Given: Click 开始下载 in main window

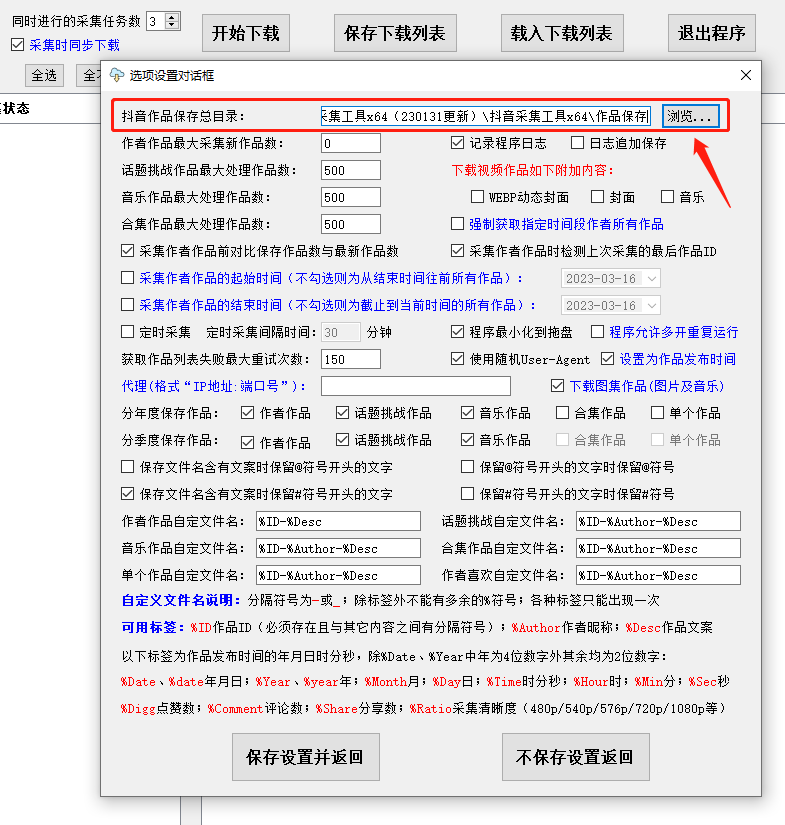Looking at the screenshot, I should [246, 33].
